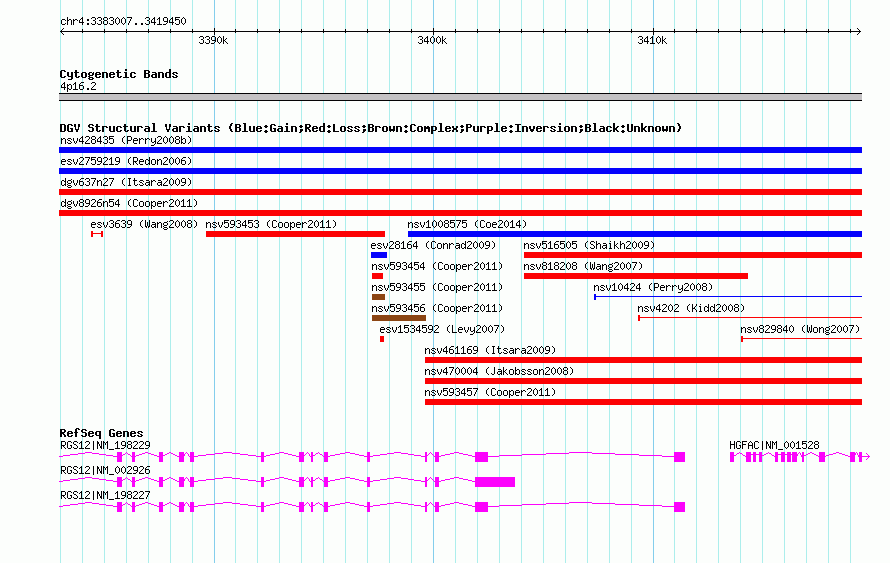Image resolution: width=890 pixels, height=563 pixels.
Task: Select the red nsv470004 loss bar
Action: pos(644,381)
